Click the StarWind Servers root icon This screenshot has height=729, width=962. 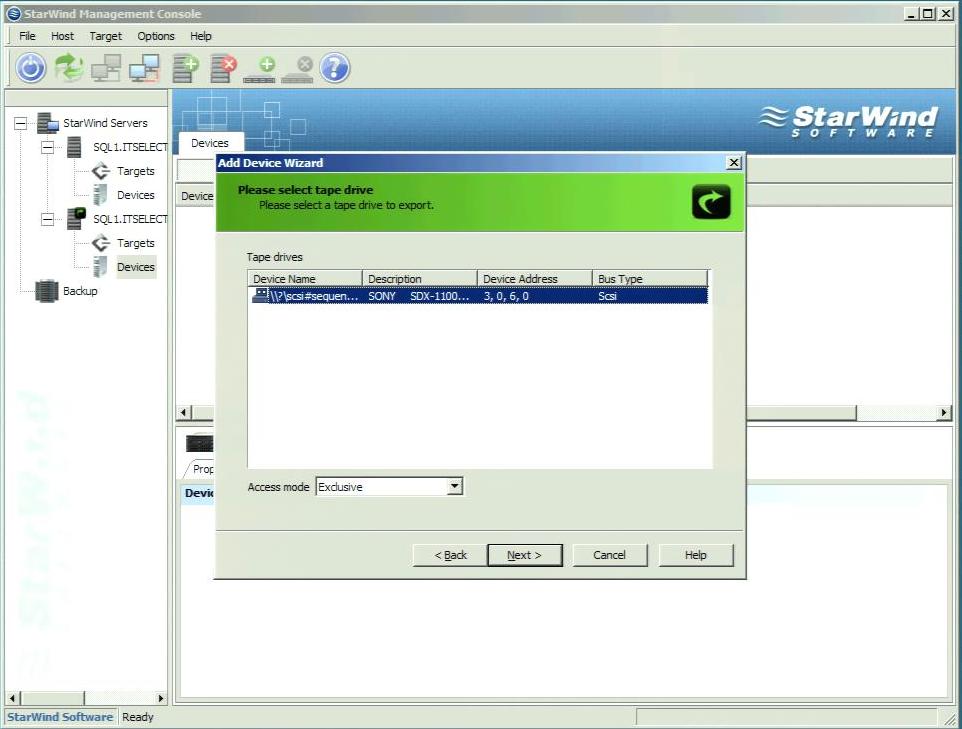click(x=47, y=123)
